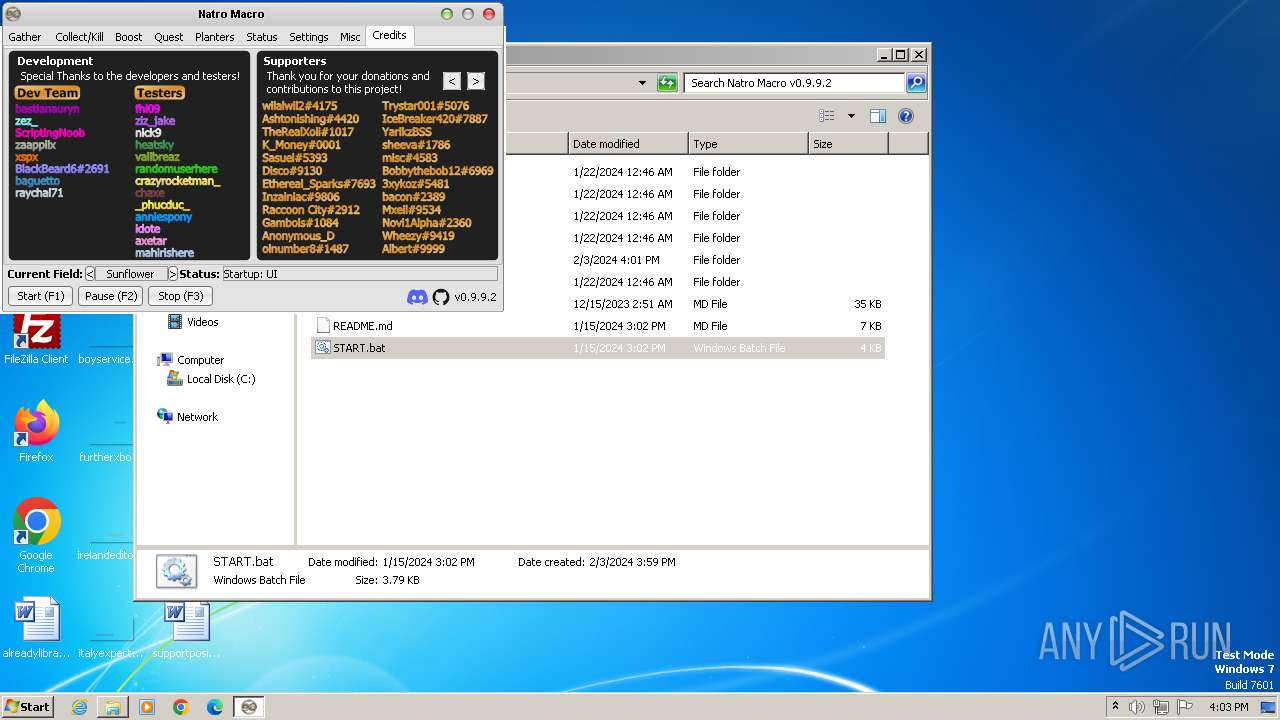The height and width of the screenshot is (720, 1280).
Task: Select the README.md file icon
Action: (323, 326)
